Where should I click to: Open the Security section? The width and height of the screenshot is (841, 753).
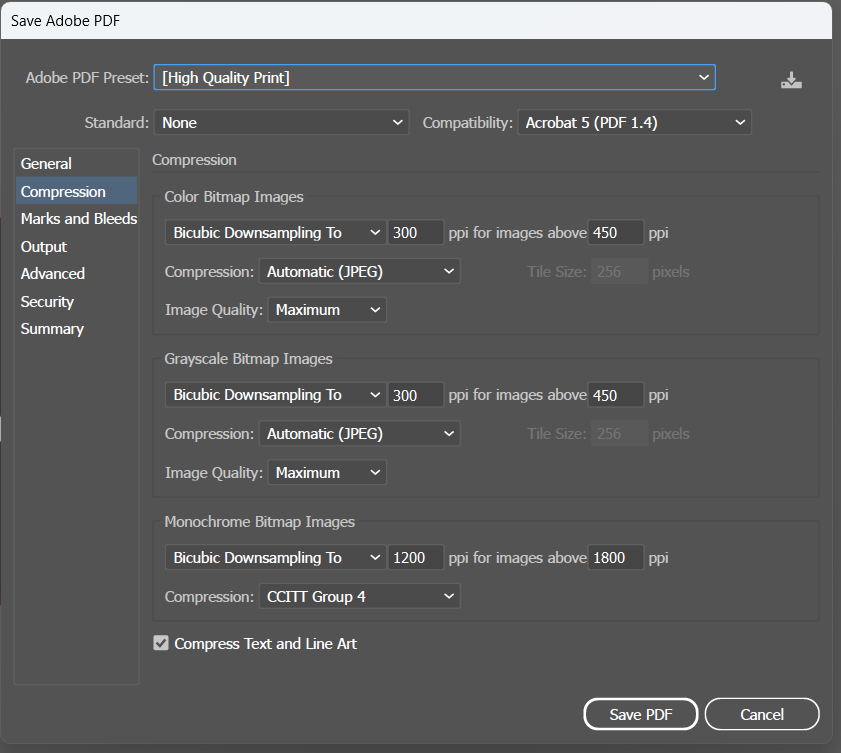pos(48,301)
